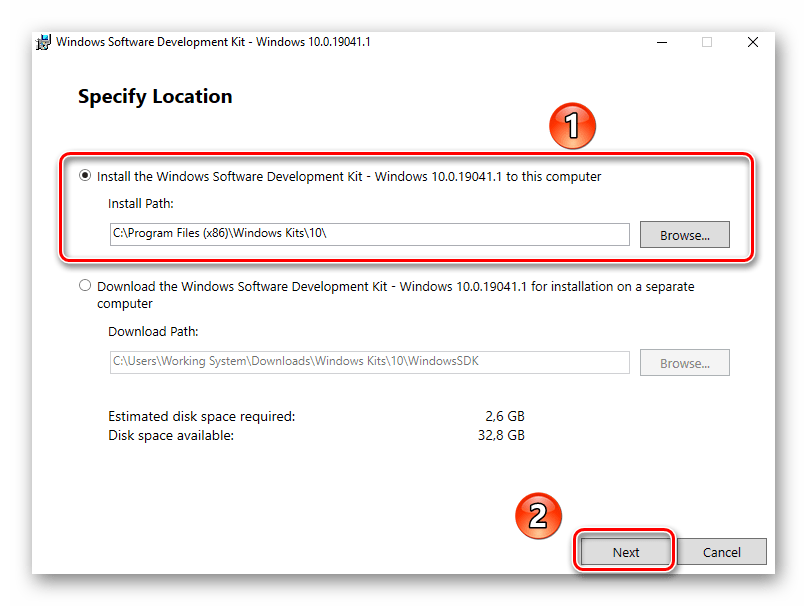Click the window title text in title bar
This screenshot has width=807, height=606.
[x=213, y=42]
